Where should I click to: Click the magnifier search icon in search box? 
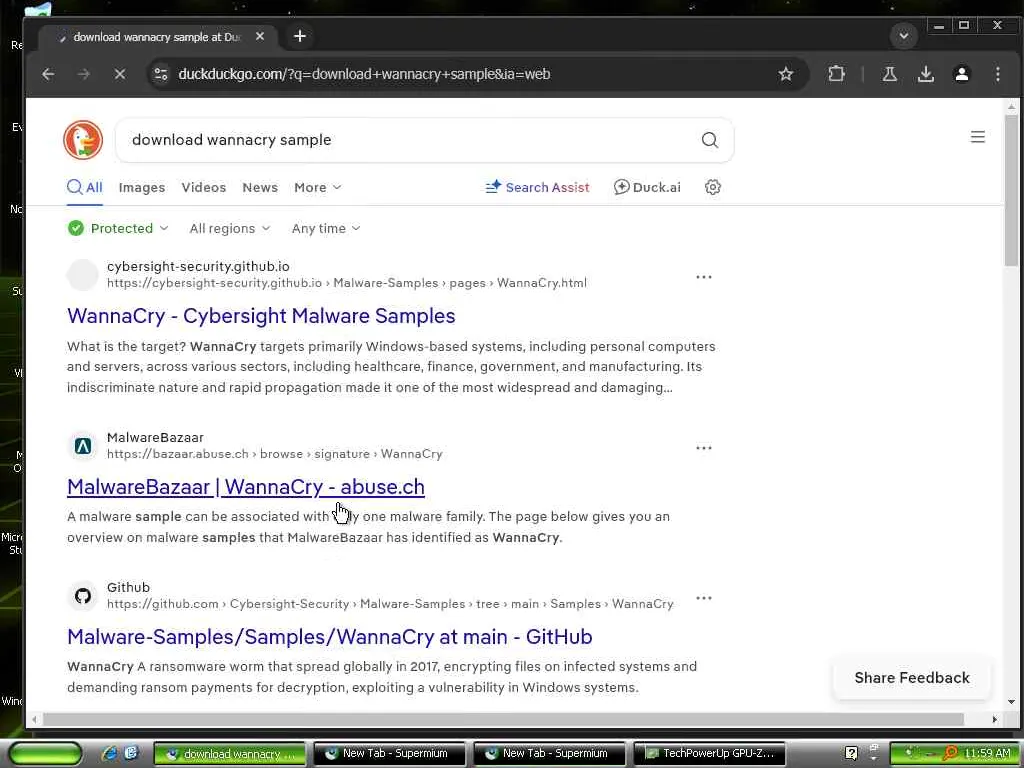(x=710, y=140)
